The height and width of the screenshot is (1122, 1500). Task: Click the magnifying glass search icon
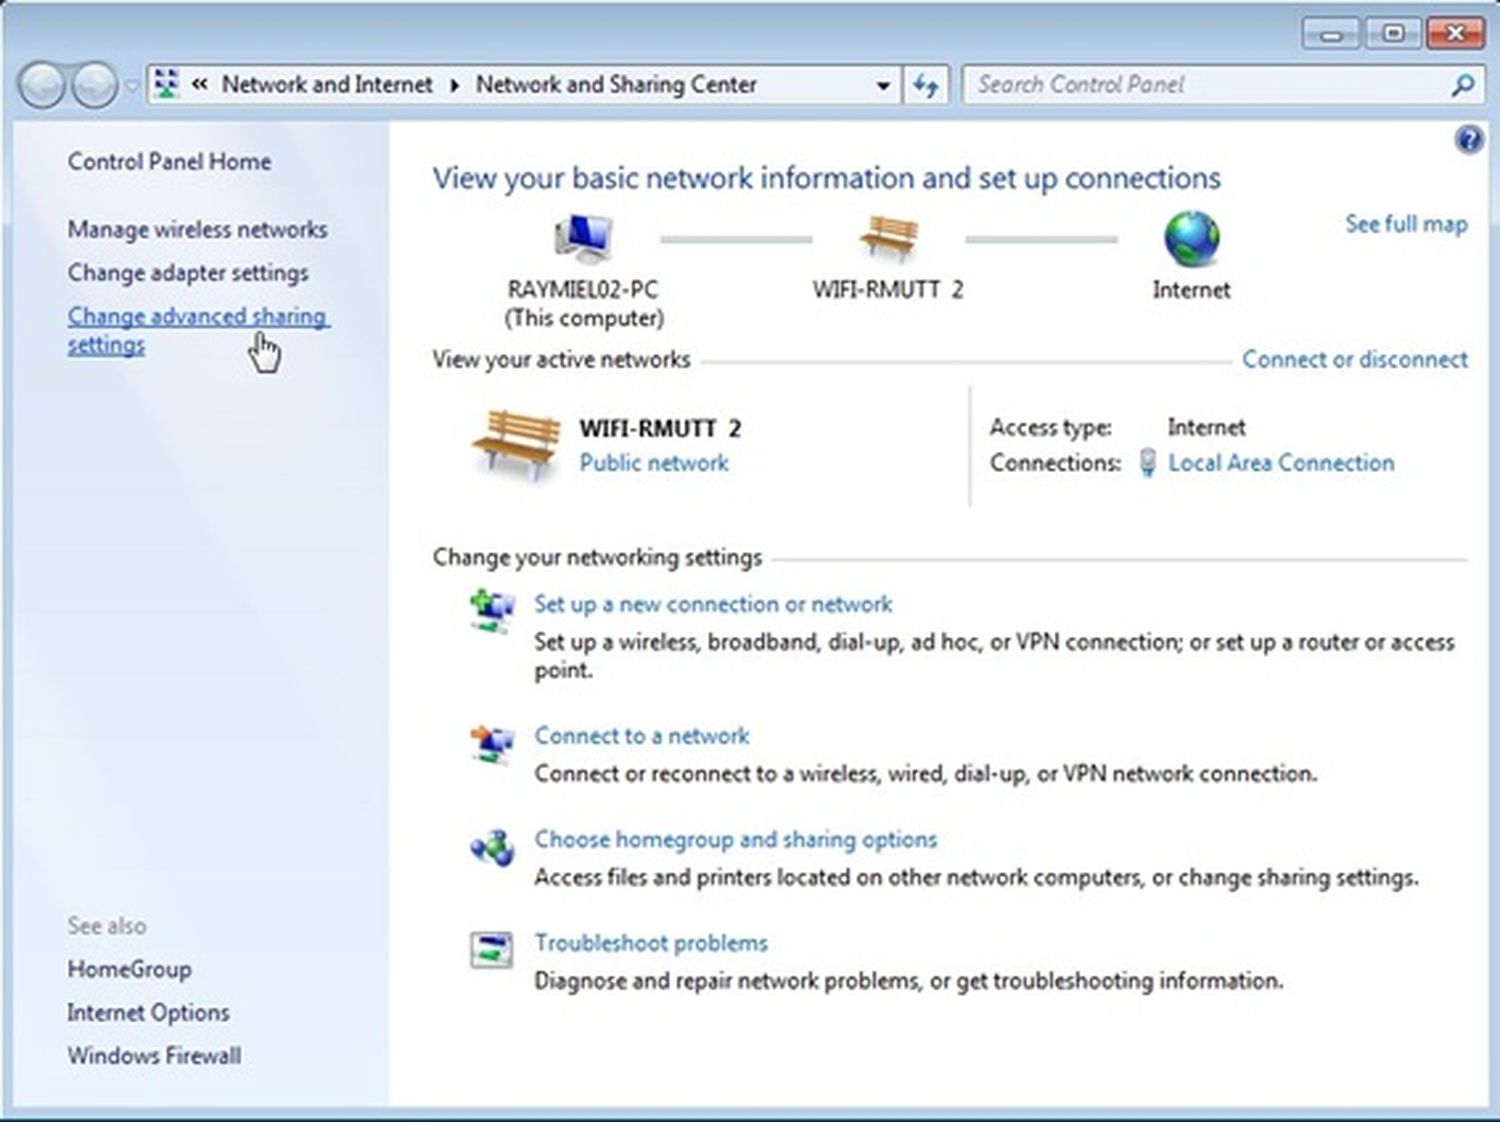pyautogui.click(x=1462, y=85)
